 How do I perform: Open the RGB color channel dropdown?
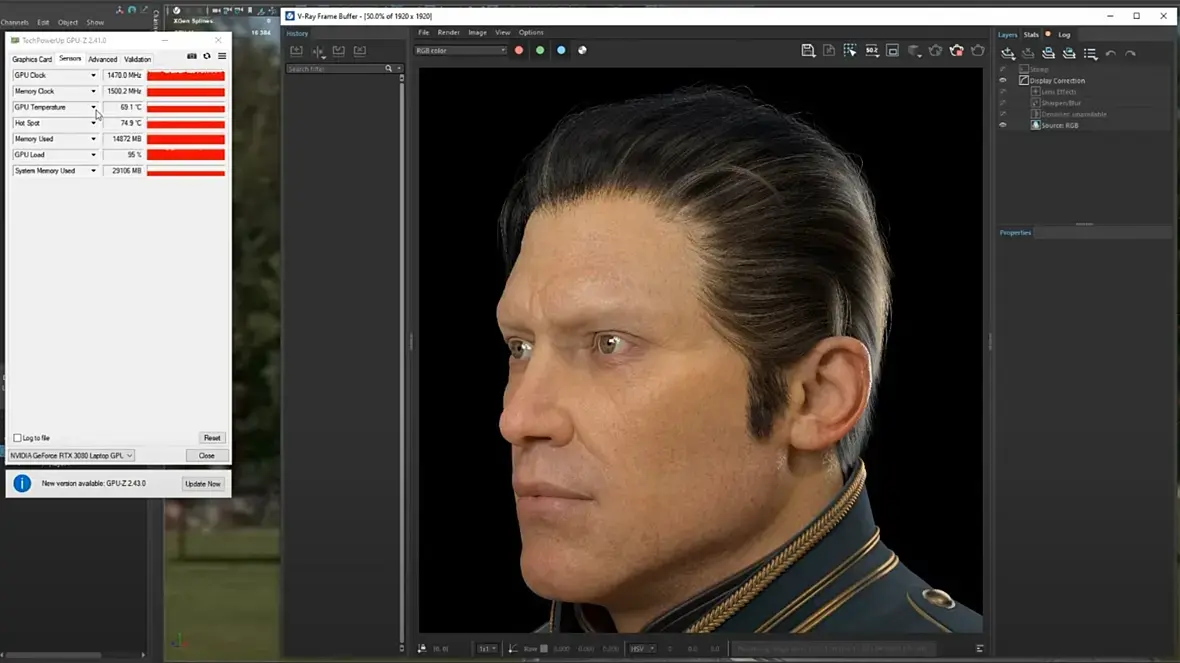pyautogui.click(x=462, y=50)
